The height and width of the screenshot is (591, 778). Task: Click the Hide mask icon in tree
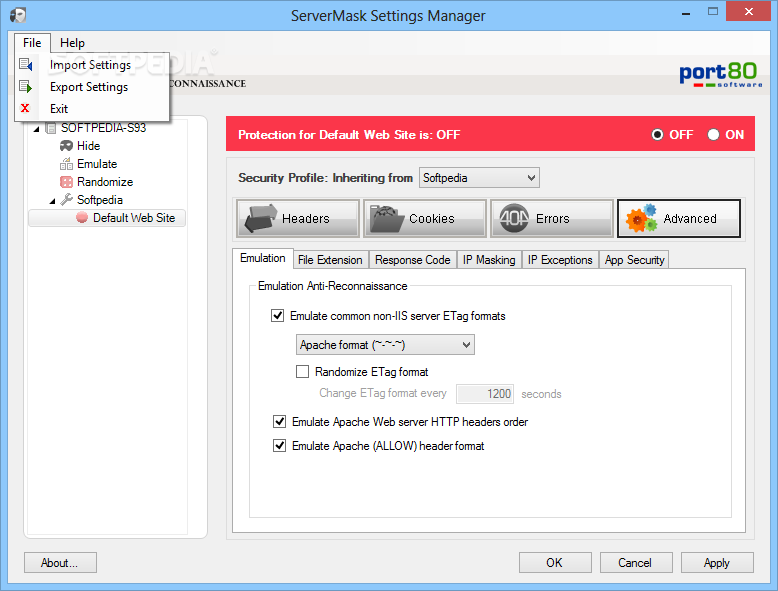[66, 146]
